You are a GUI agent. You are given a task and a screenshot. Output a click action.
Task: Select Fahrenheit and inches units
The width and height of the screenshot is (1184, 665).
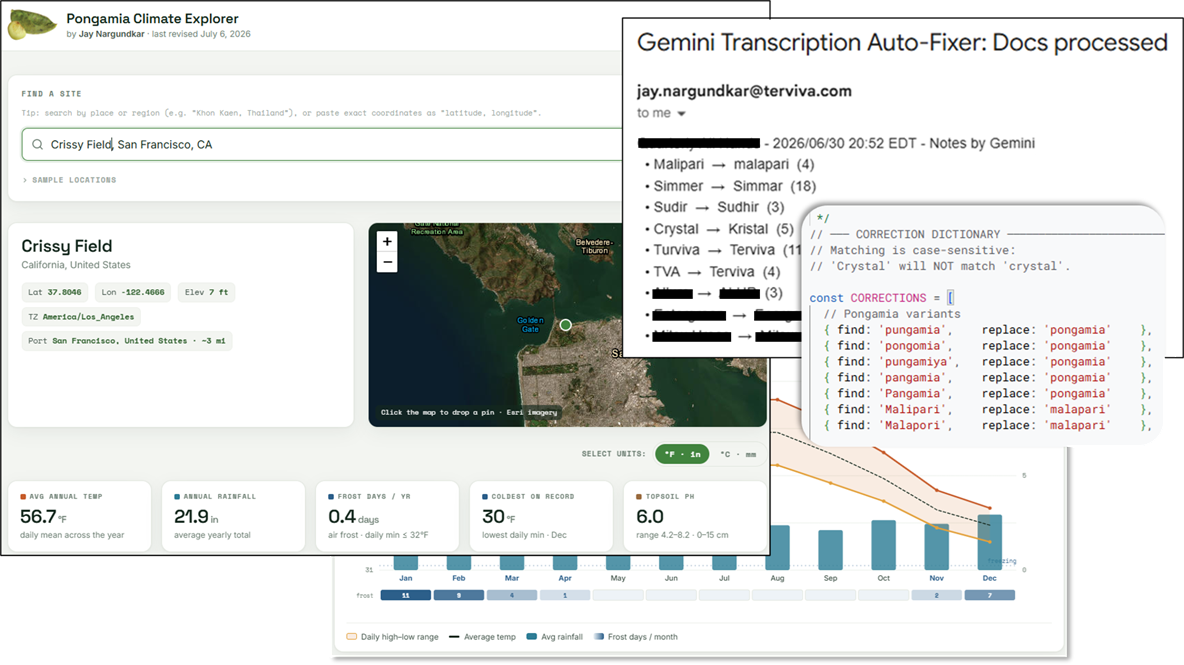[683, 454]
